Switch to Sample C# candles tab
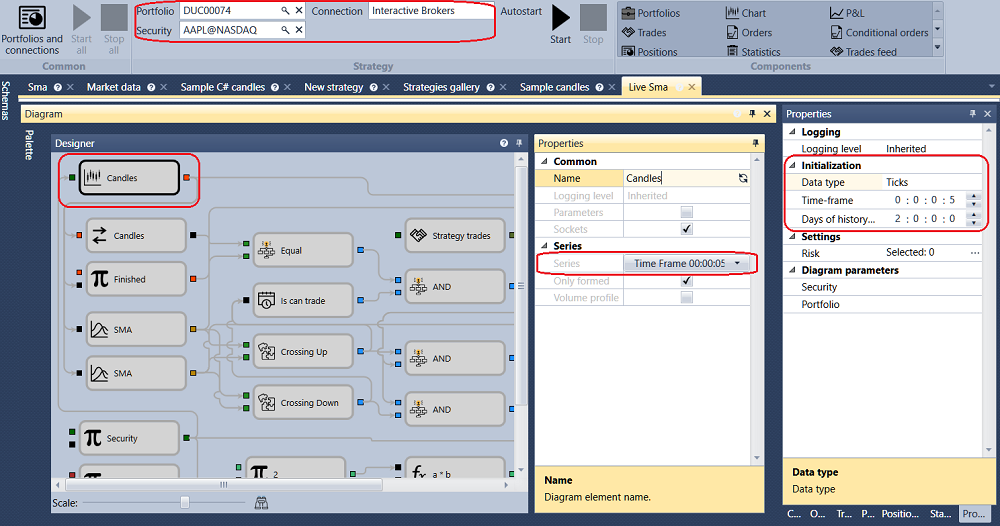Image resolution: width=1000 pixels, height=526 pixels. [223, 87]
